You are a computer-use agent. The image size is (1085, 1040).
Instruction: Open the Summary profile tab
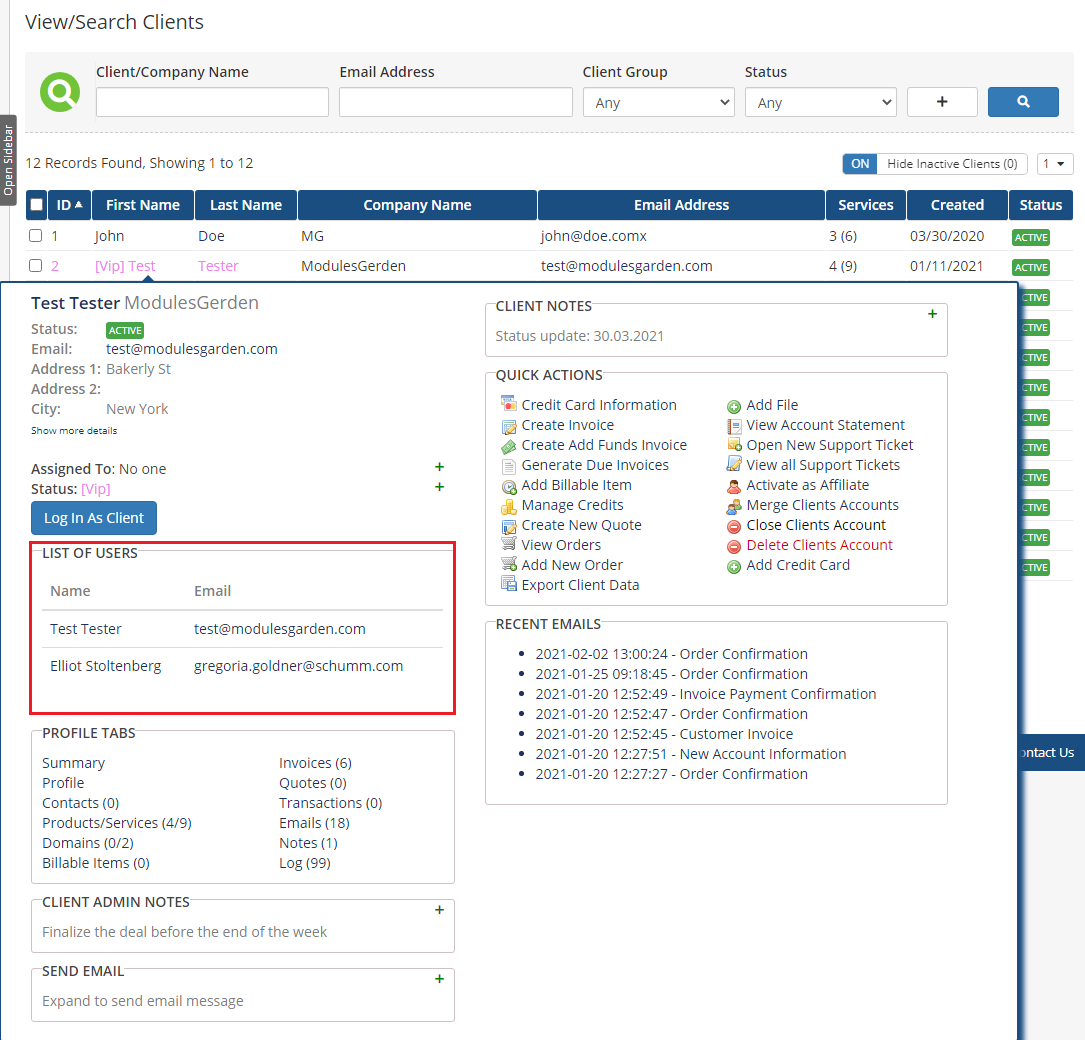73,763
